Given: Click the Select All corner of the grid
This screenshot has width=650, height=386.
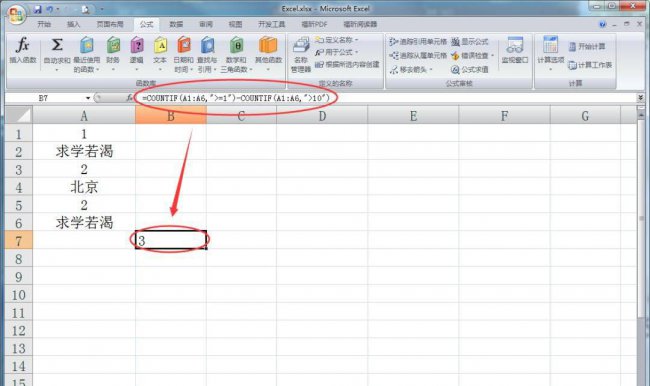Looking at the screenshot, I should (19, 115).
